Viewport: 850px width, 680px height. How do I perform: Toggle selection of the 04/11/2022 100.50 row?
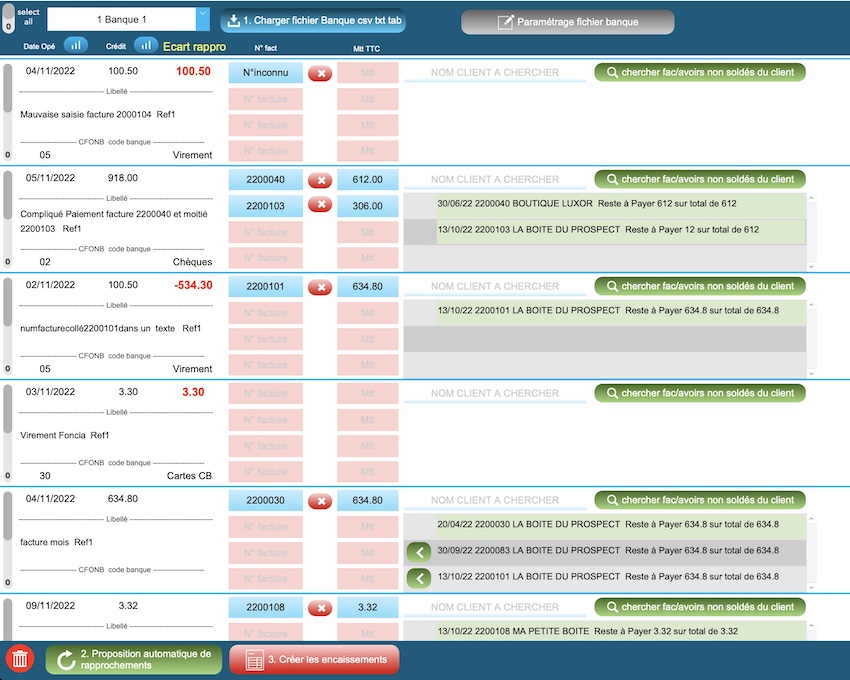(x=8, y=112)
